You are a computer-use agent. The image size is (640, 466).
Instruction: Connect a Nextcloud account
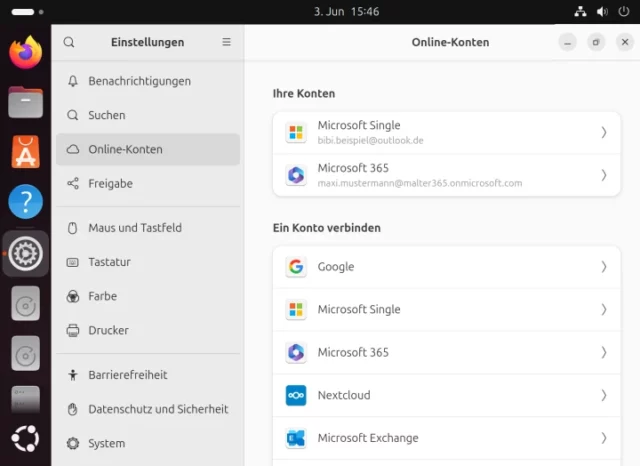click(447, 395)
